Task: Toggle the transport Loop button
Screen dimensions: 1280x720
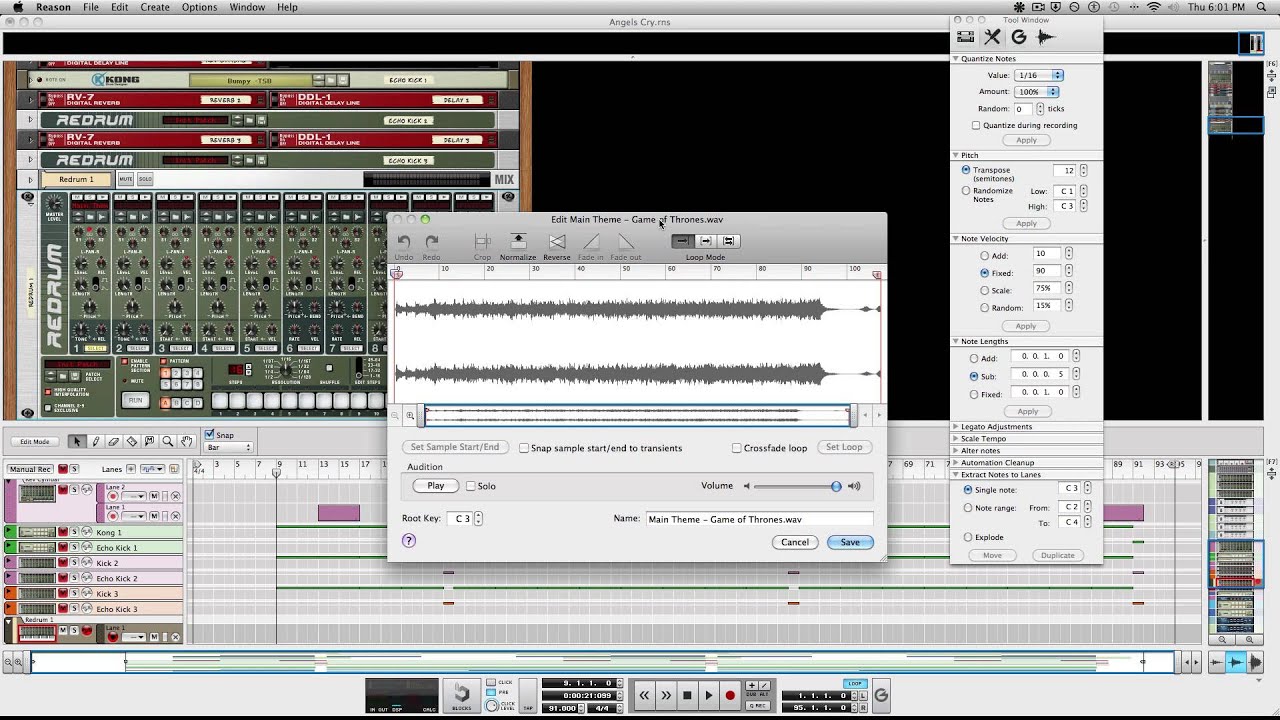Action: [854, 684]
